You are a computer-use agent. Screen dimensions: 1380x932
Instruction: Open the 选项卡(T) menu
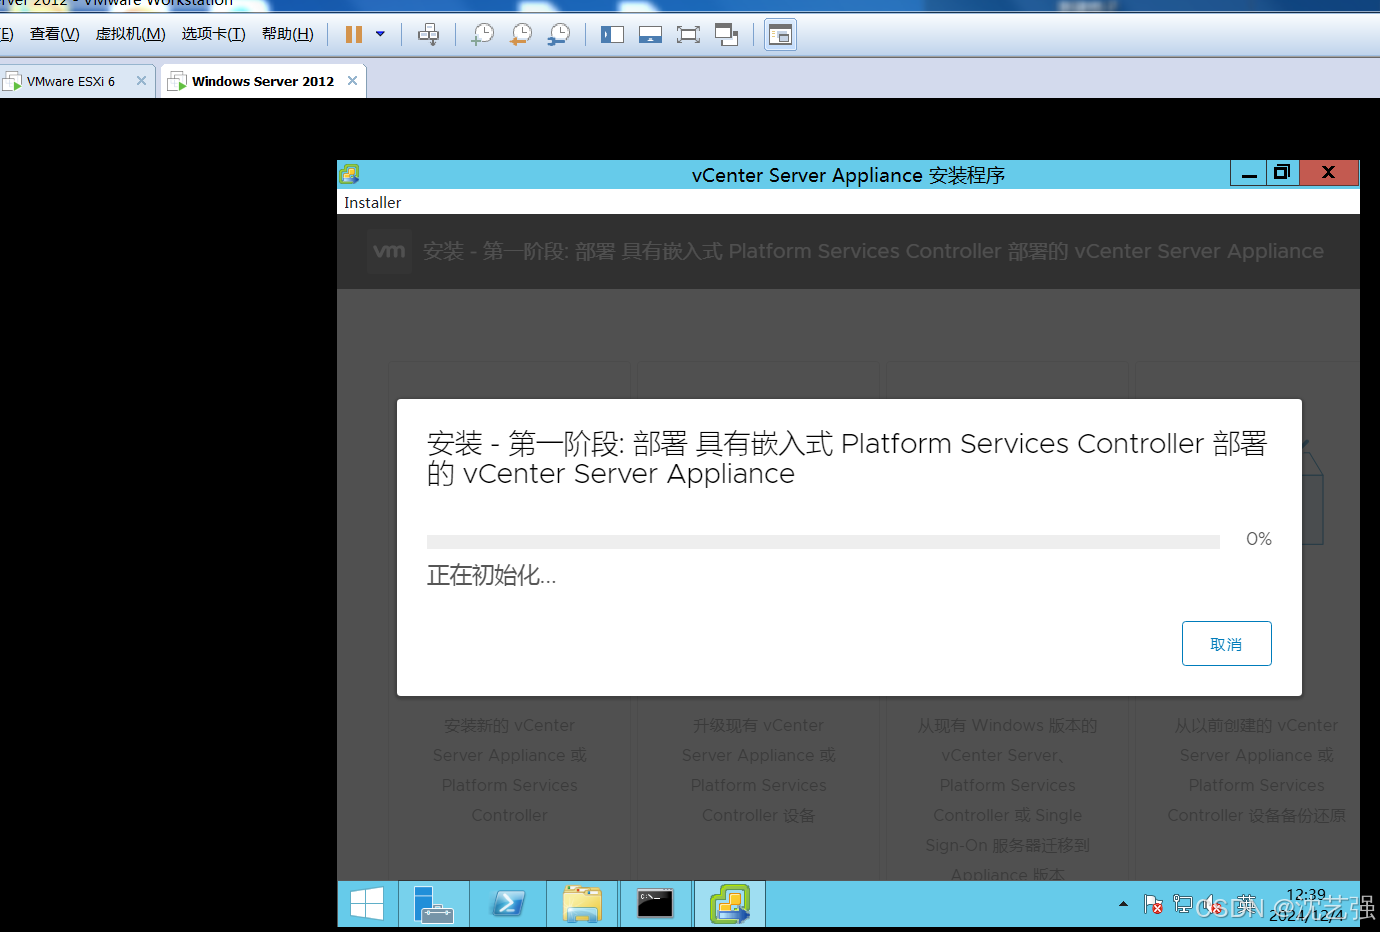pyautogui.click(x=214, y=34)
